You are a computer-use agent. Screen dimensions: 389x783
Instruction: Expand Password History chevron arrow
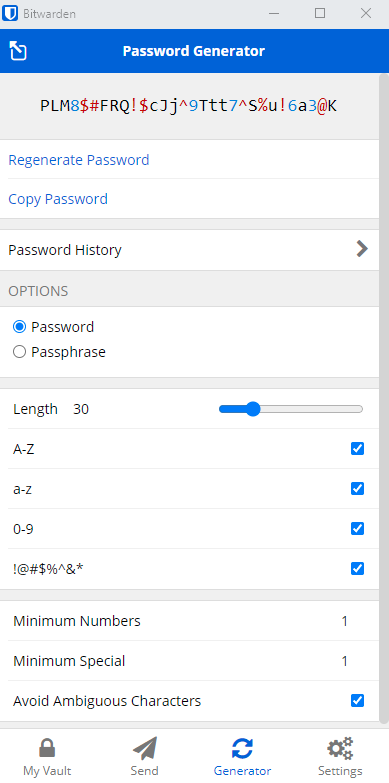(362, 249)
